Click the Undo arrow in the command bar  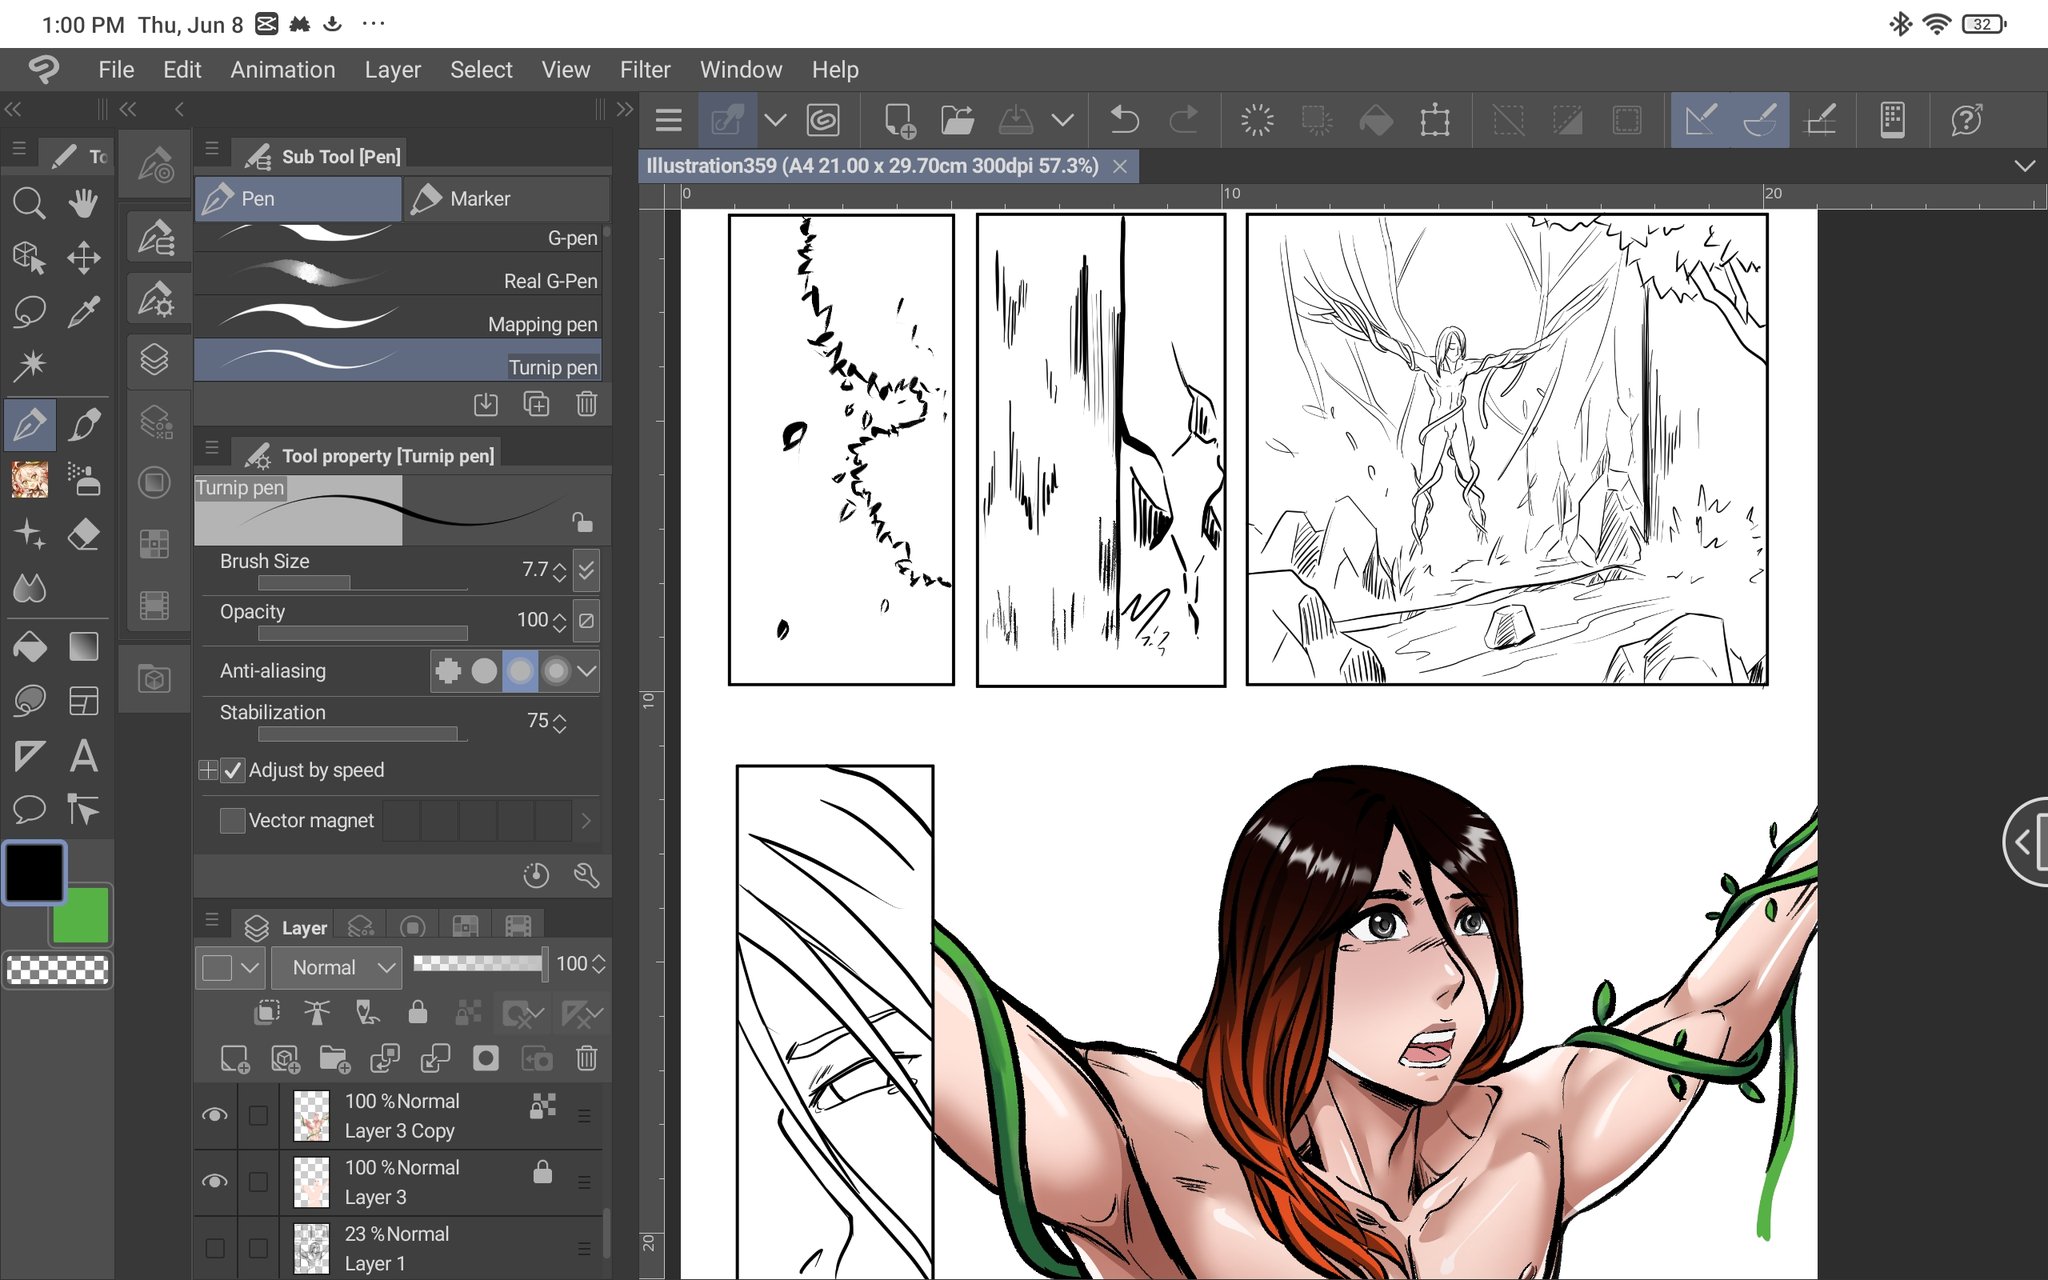tap(1124, 121)
